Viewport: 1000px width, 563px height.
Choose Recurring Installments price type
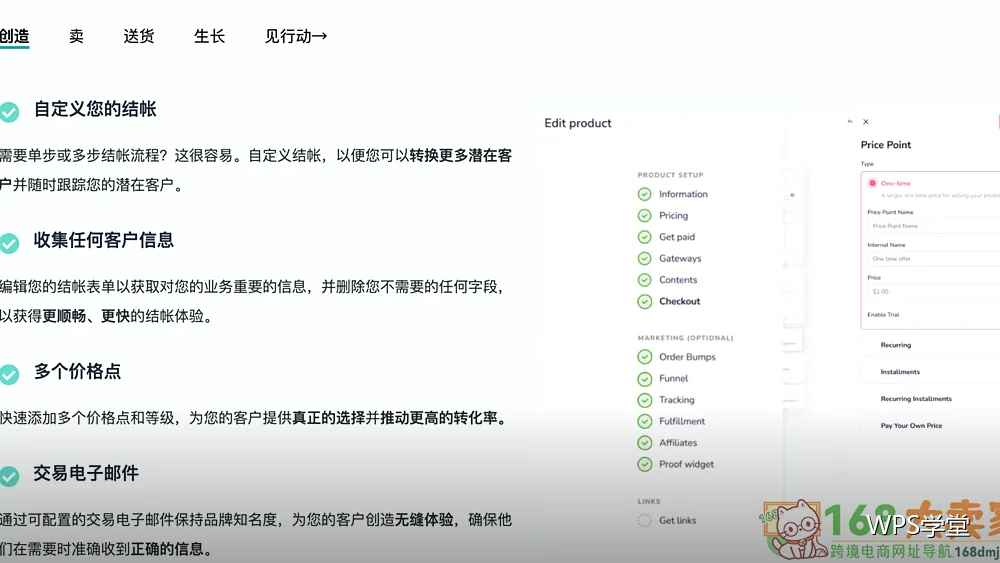coord(916,398)
